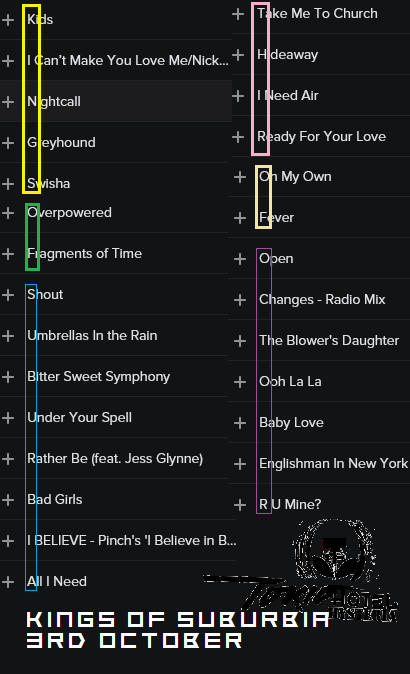410x674 pixels.
Task: Select the Fragments of Time track
Action: 85,254
